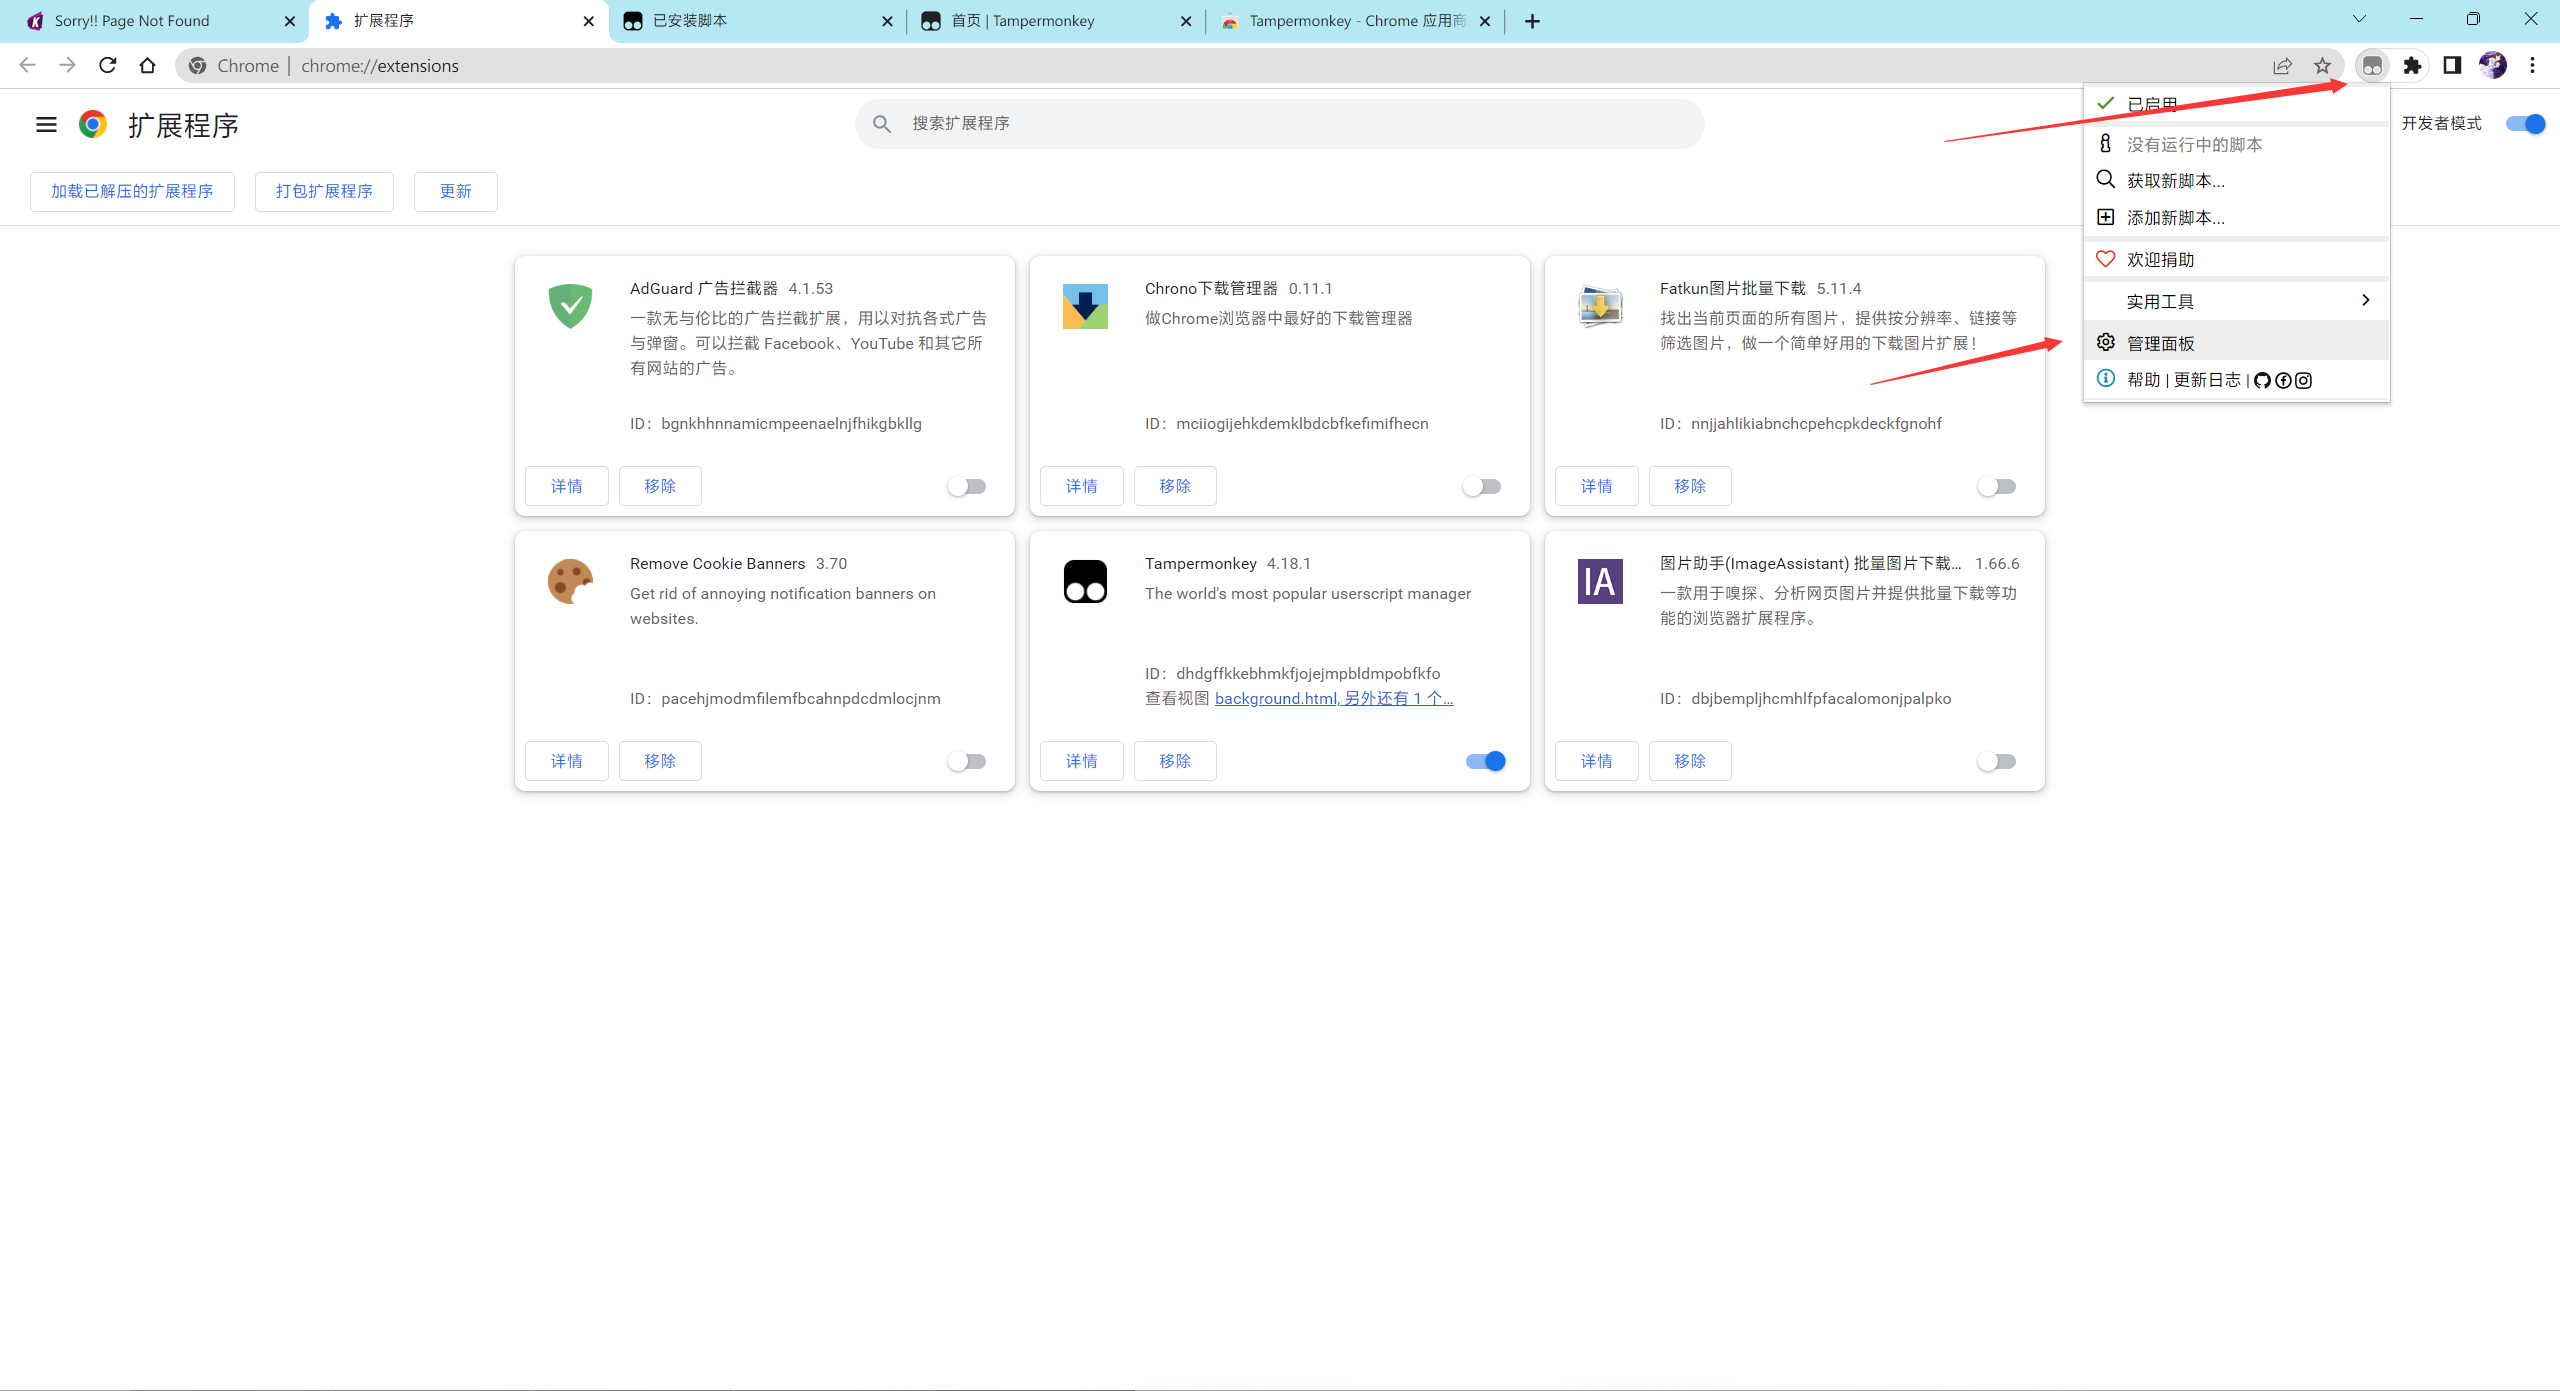Click the 搜索扩展程序 search field
2560x1391 pixels.
point(1279,124)
